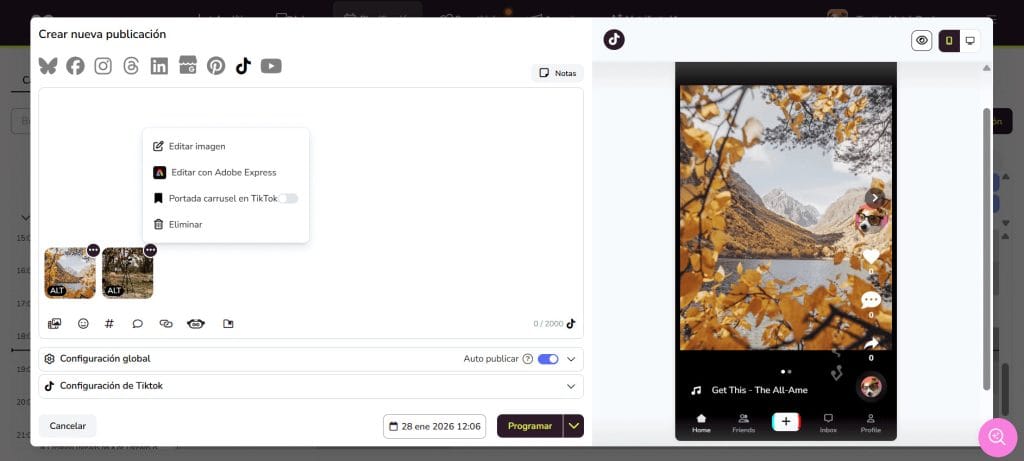Click ALT badge on second thumbnail

(114, 291)
